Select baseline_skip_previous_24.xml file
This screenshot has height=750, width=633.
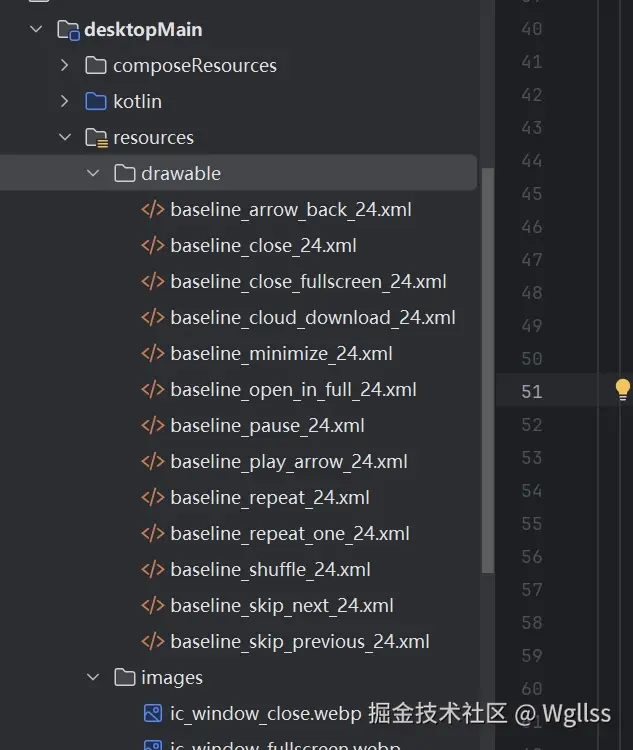click(299, 642)
